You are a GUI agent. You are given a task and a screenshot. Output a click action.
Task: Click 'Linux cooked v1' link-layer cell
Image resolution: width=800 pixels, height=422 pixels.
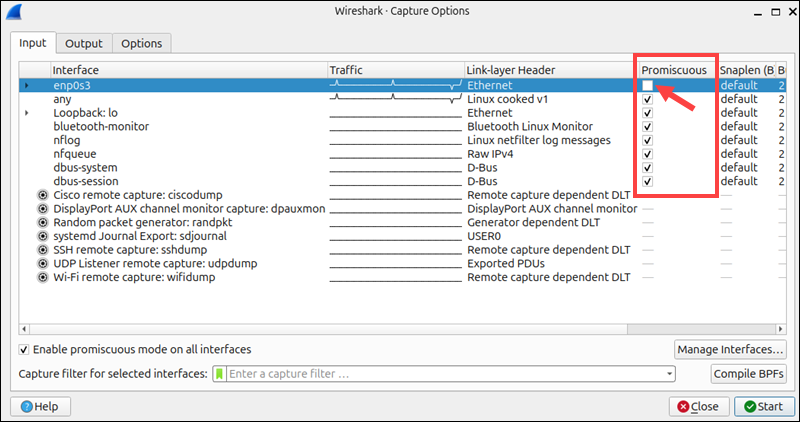pyautogui.click(x=507, y=99)
